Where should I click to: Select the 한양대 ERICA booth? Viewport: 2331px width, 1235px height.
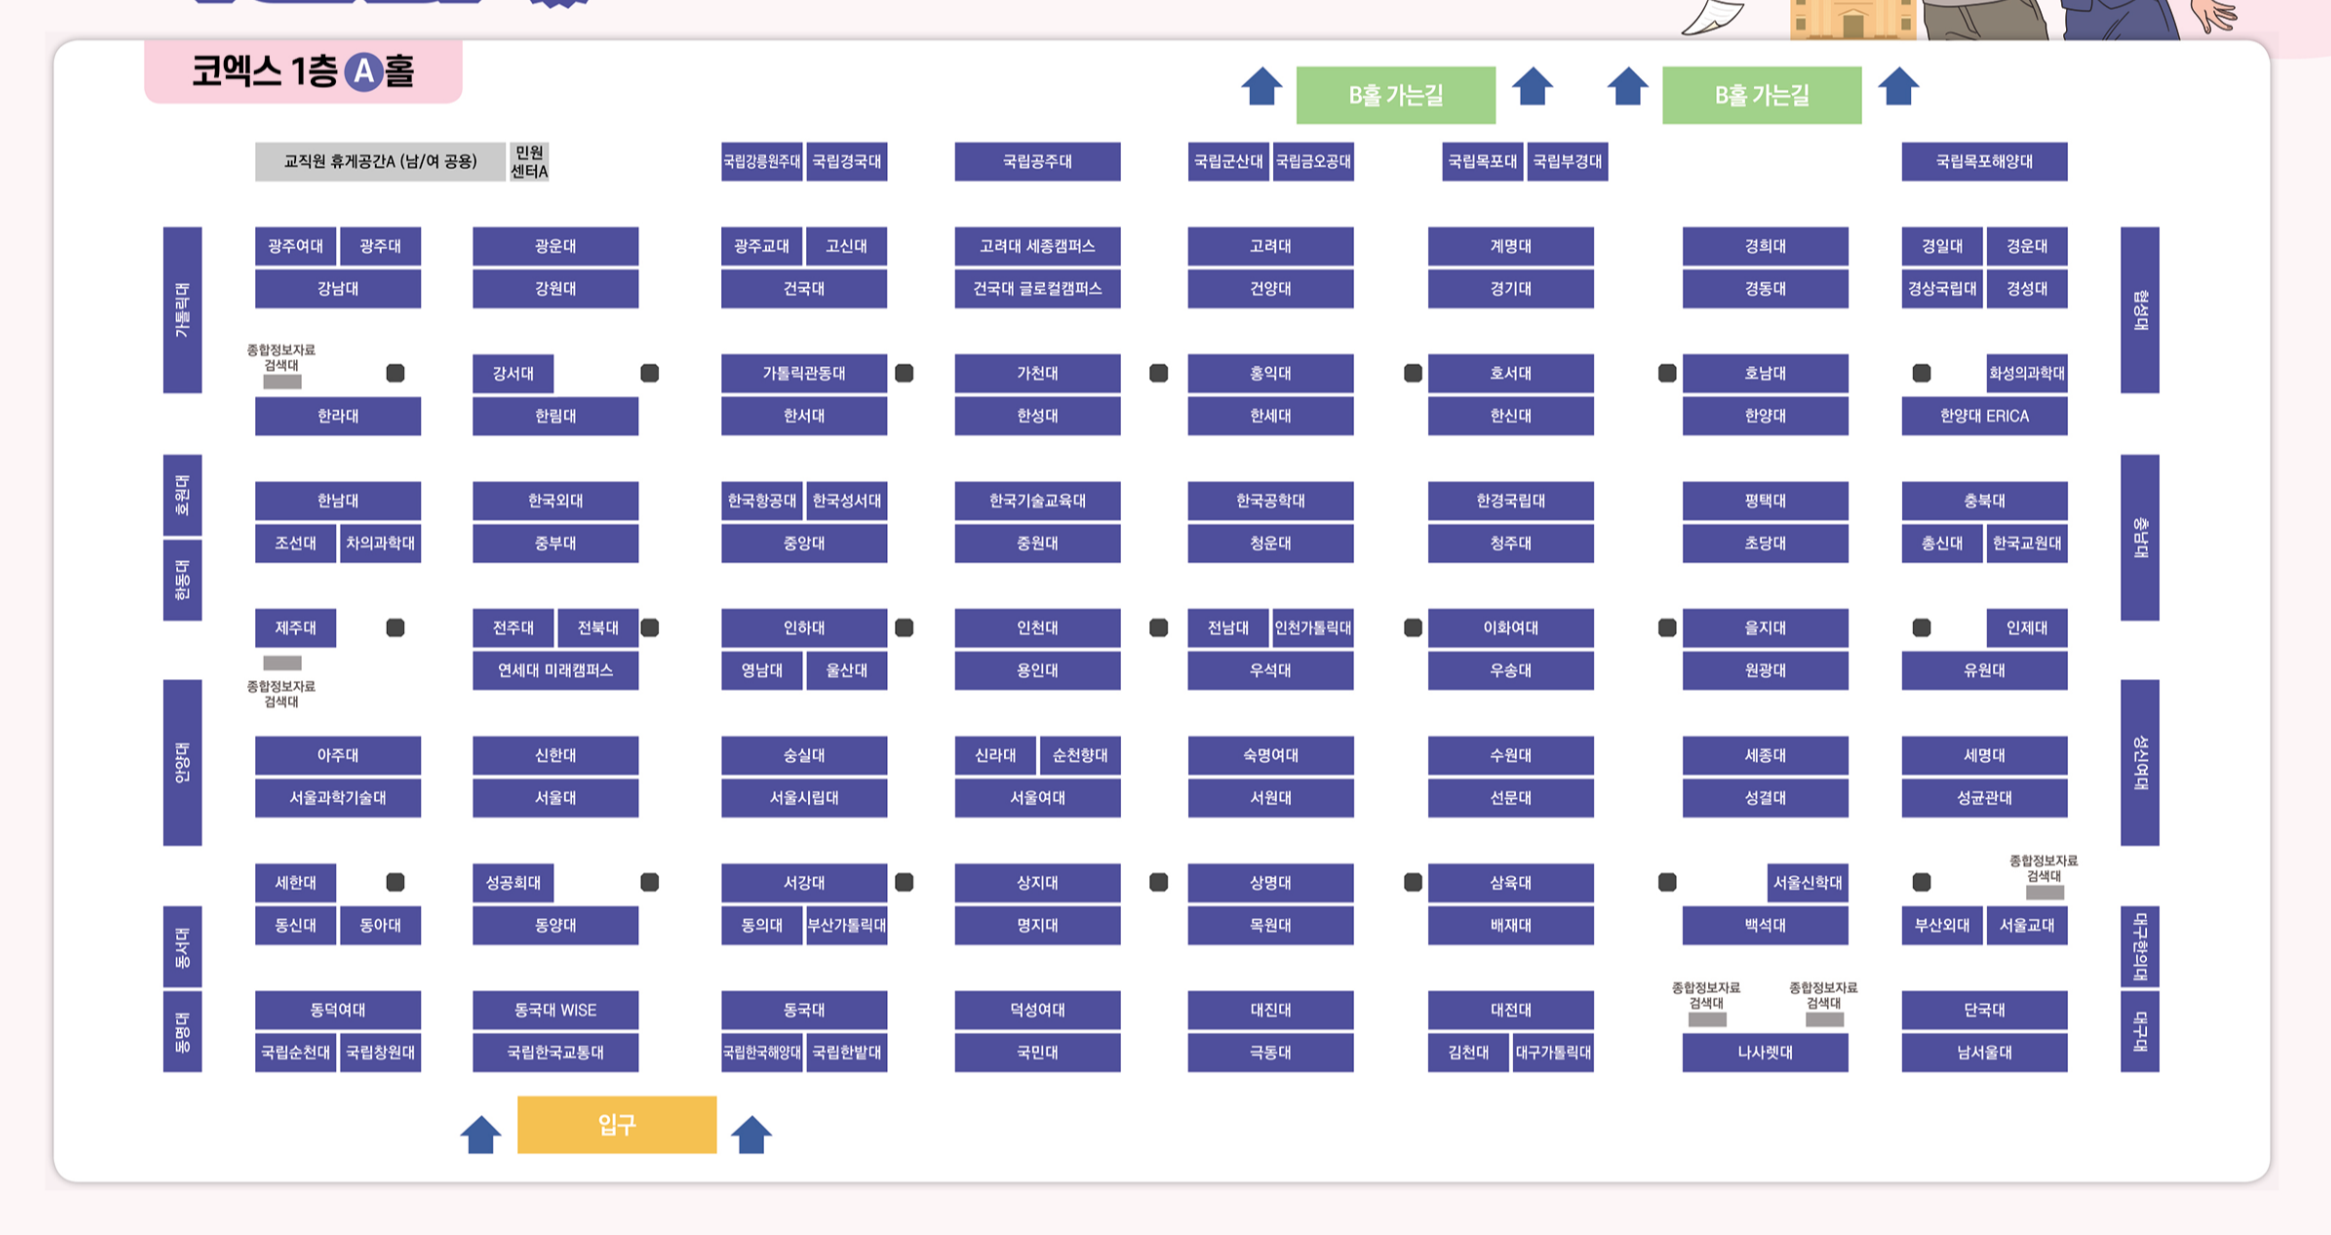click(1984, 416)
